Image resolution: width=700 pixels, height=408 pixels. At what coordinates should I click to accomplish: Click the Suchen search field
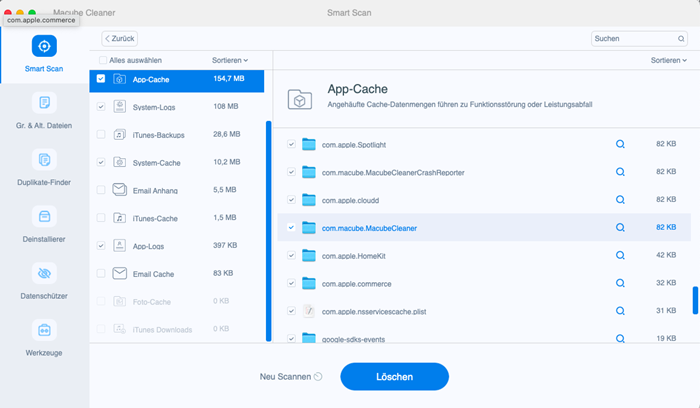coord(639,39)
